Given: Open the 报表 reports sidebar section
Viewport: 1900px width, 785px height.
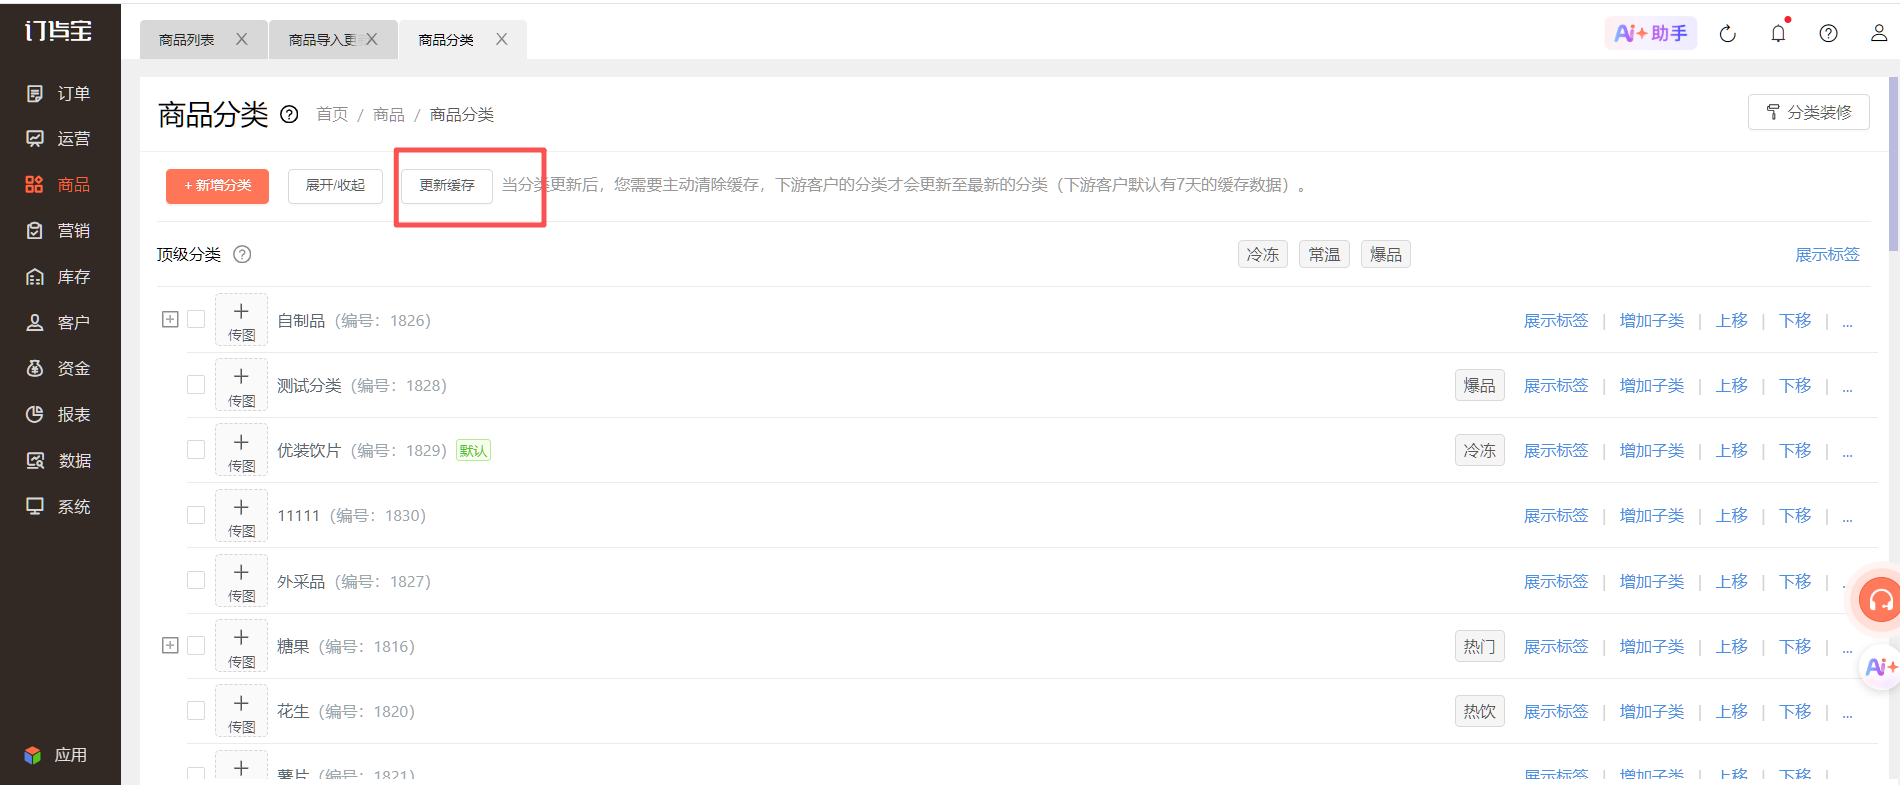Looking at the screenshot, I should point(59,415).
